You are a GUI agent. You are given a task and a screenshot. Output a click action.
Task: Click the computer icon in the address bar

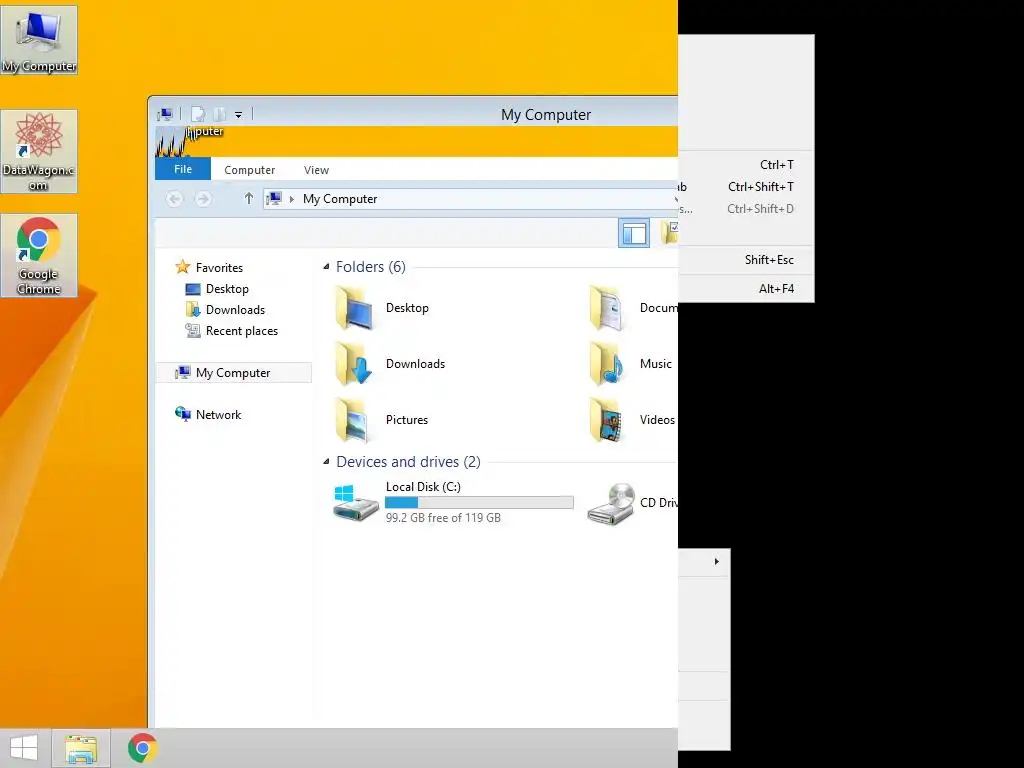point(274,199)
